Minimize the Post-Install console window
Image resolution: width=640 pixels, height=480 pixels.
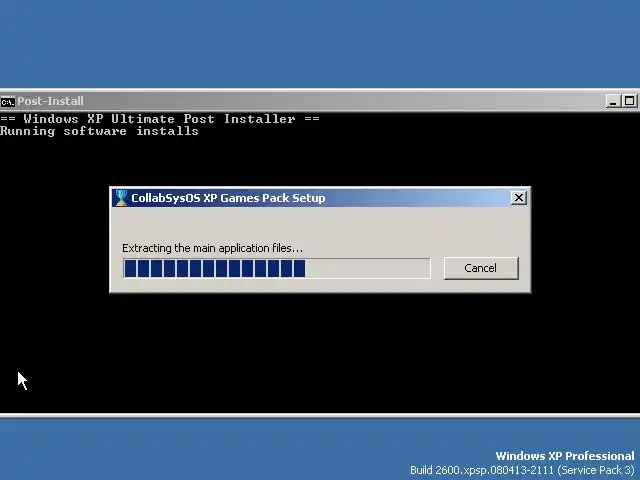click(613, 101)
